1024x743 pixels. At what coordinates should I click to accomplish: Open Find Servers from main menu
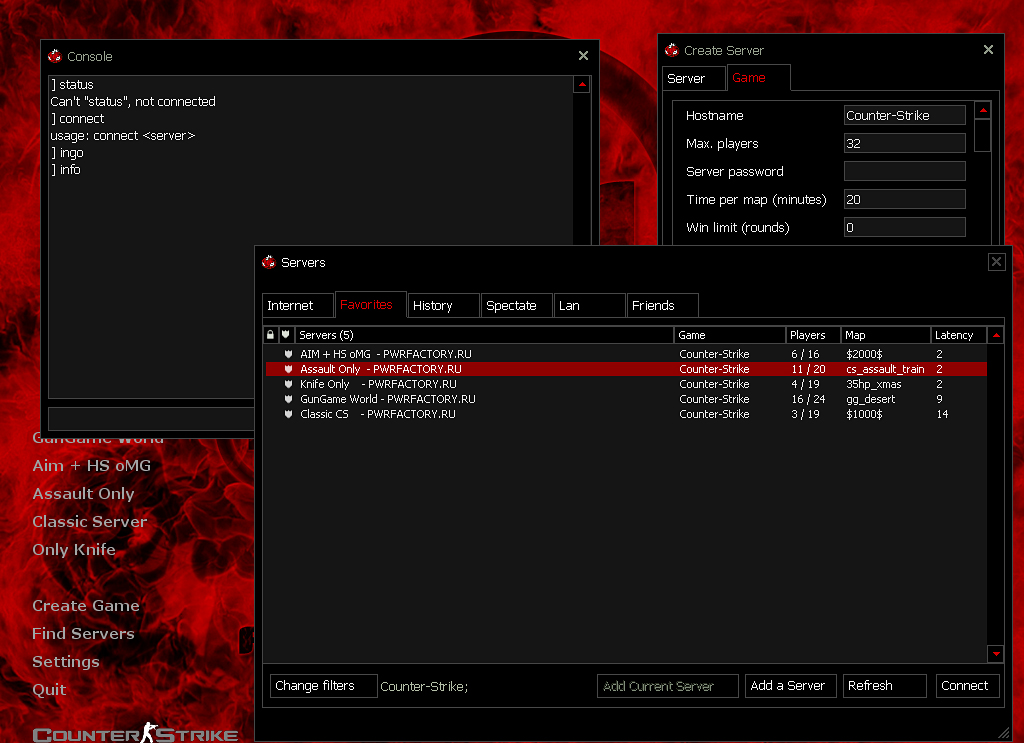point(84,633)
